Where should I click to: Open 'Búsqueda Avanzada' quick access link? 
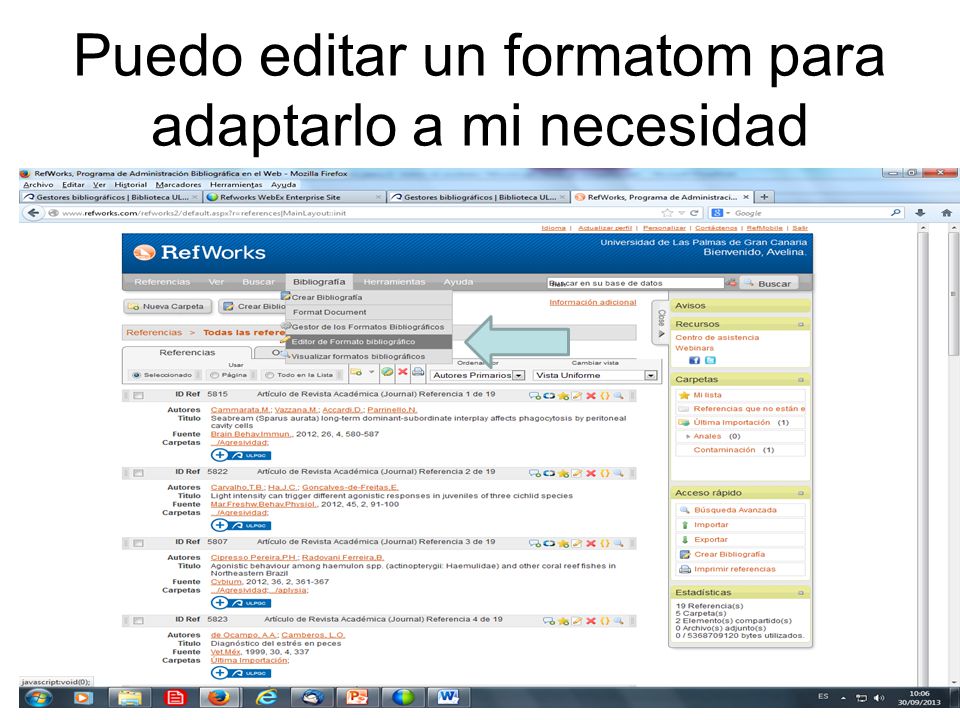pos(735,510)
